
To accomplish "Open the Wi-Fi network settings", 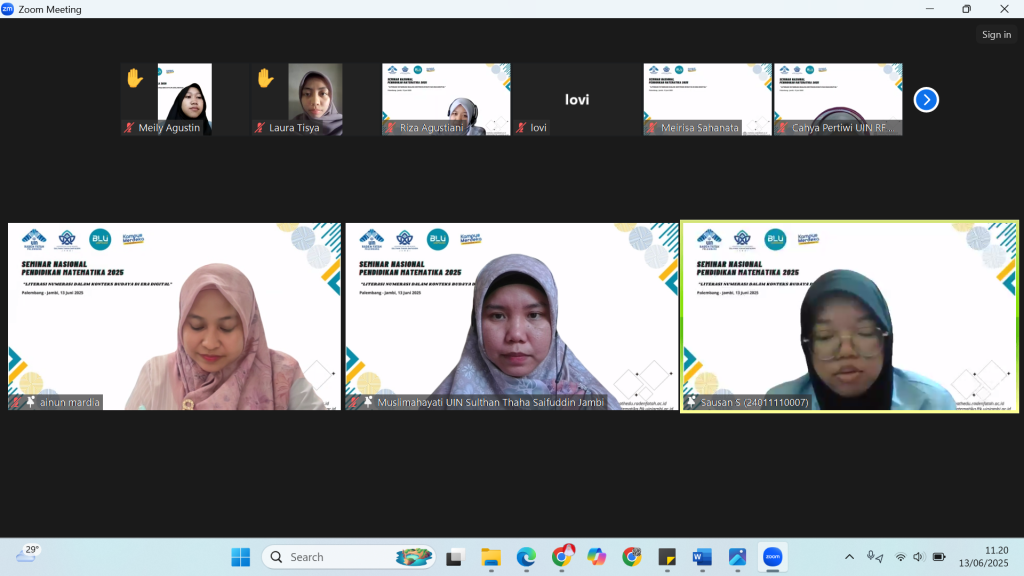I will tap(900, 557).
